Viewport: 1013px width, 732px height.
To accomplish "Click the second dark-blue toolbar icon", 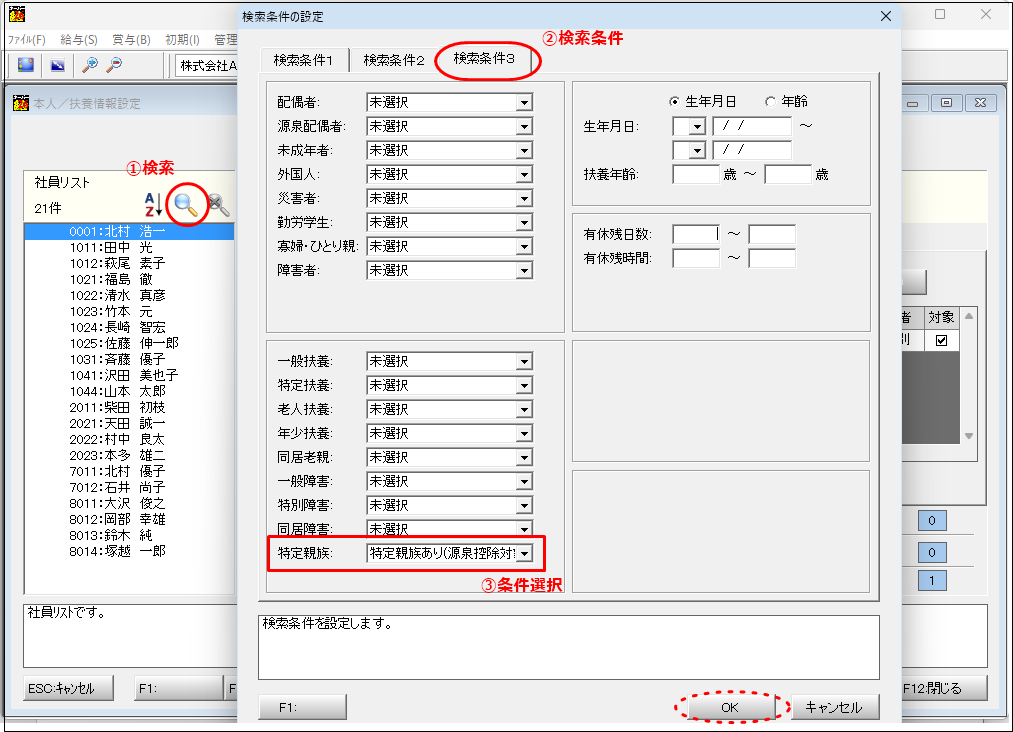I will [57, 65].
